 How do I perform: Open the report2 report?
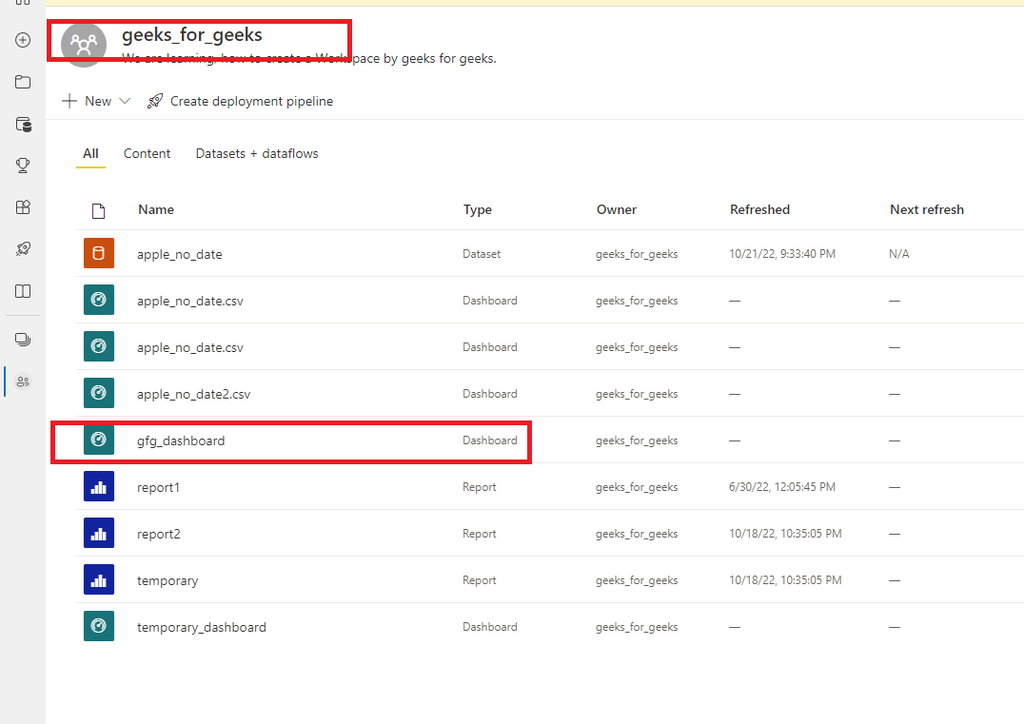point(159,534)
